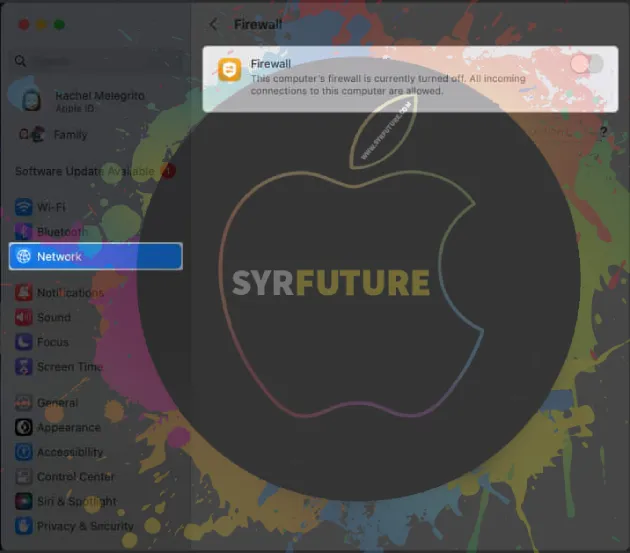Viewport: 630px width, 553px height.
Task: Open Control Center settings label
Action: click(76, 477)
